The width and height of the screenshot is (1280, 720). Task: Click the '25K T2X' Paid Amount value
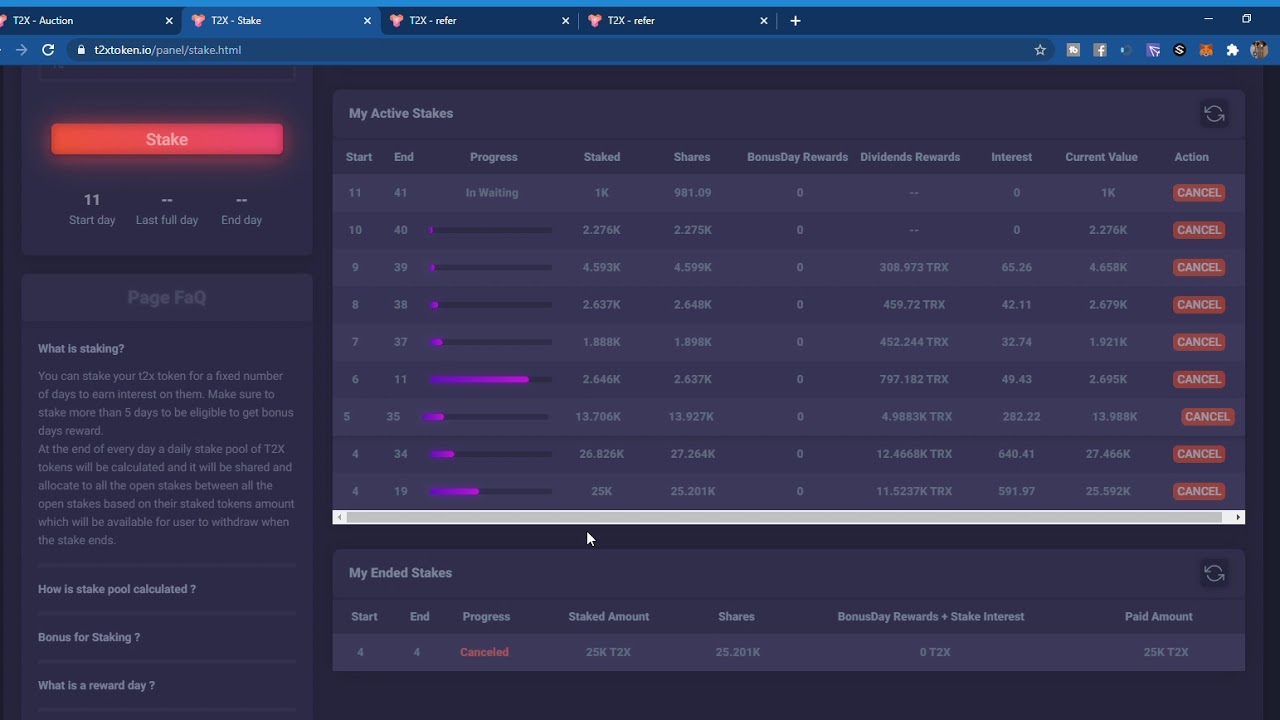click(1166, 652)
